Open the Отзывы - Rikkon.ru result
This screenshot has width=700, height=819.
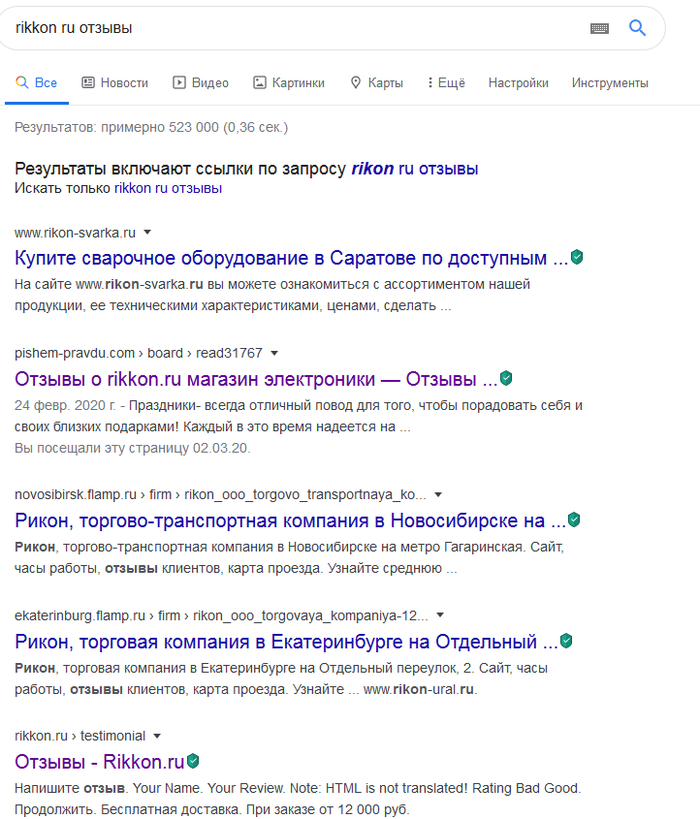99,762
